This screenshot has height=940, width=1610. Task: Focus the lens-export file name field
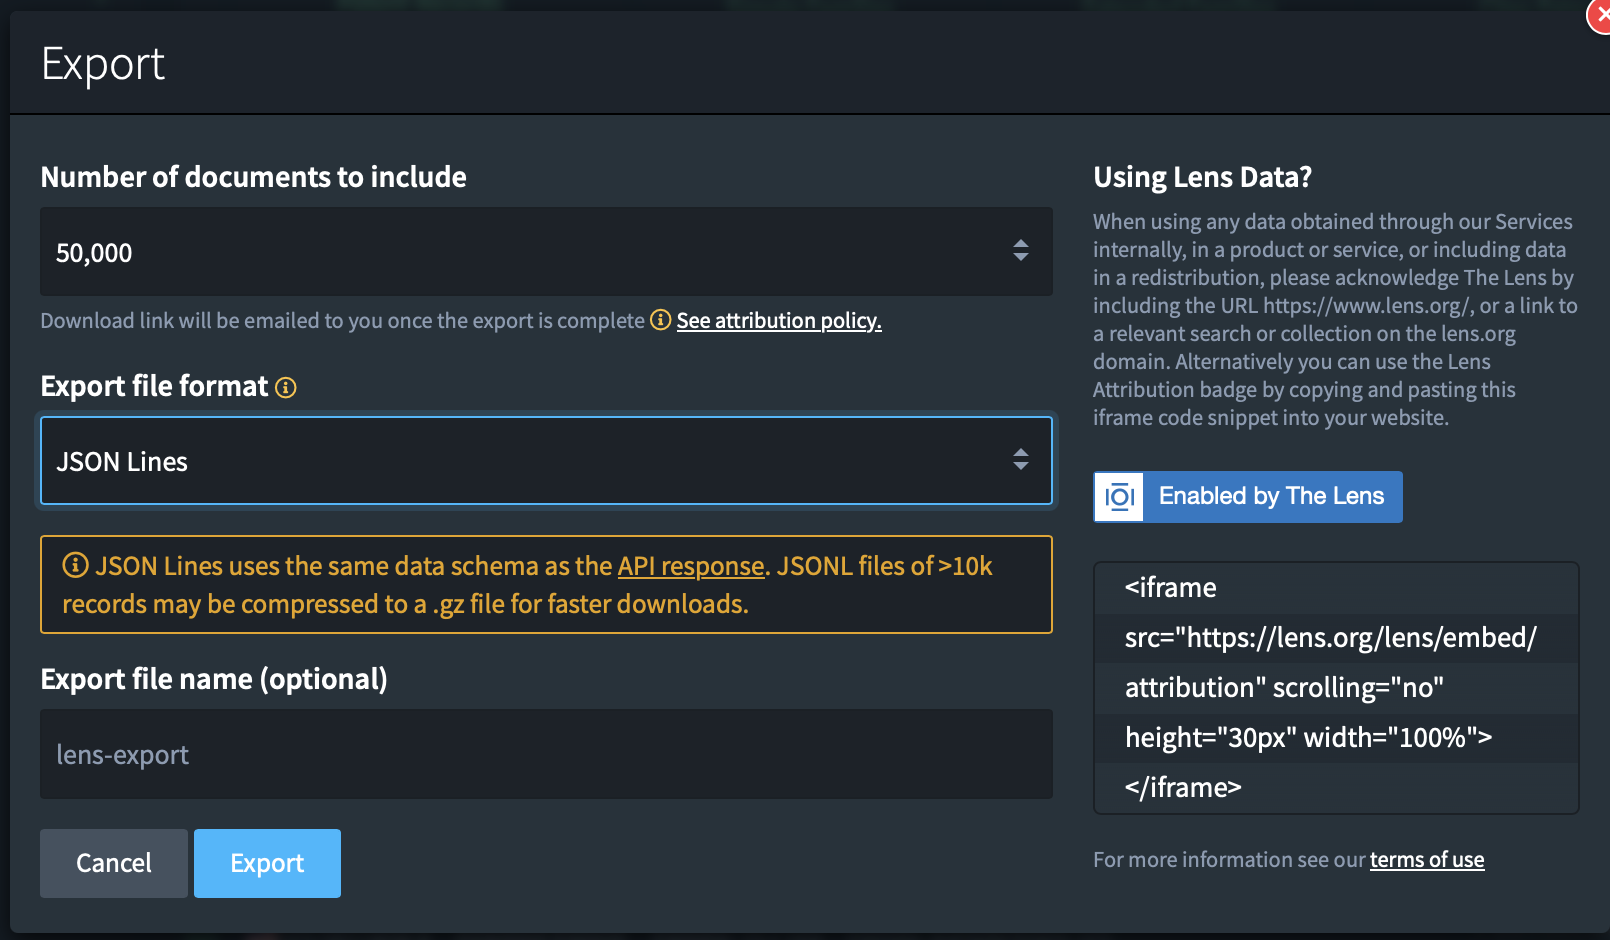click(545, 755)
